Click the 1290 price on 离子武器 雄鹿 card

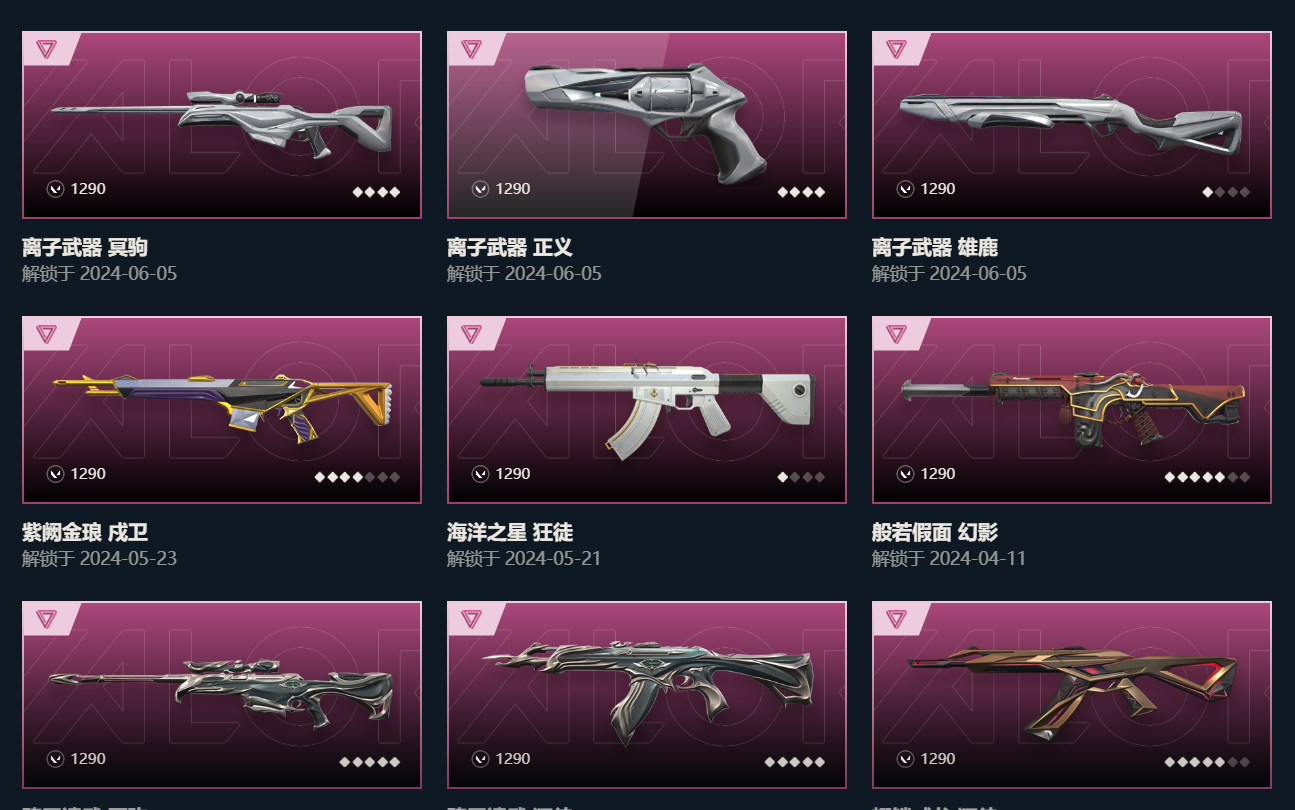click(x=938, y=189)
